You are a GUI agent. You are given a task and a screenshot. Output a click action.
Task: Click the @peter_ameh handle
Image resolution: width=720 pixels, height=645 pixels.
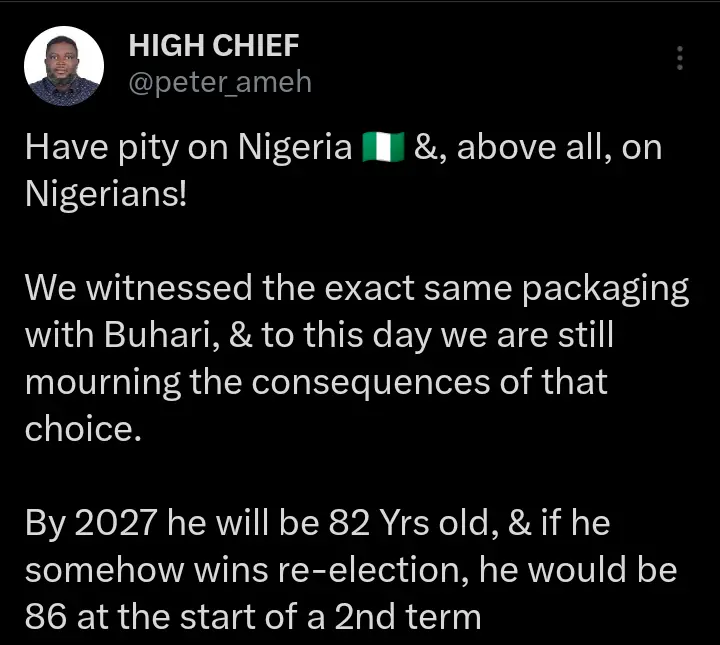[220, 83]
